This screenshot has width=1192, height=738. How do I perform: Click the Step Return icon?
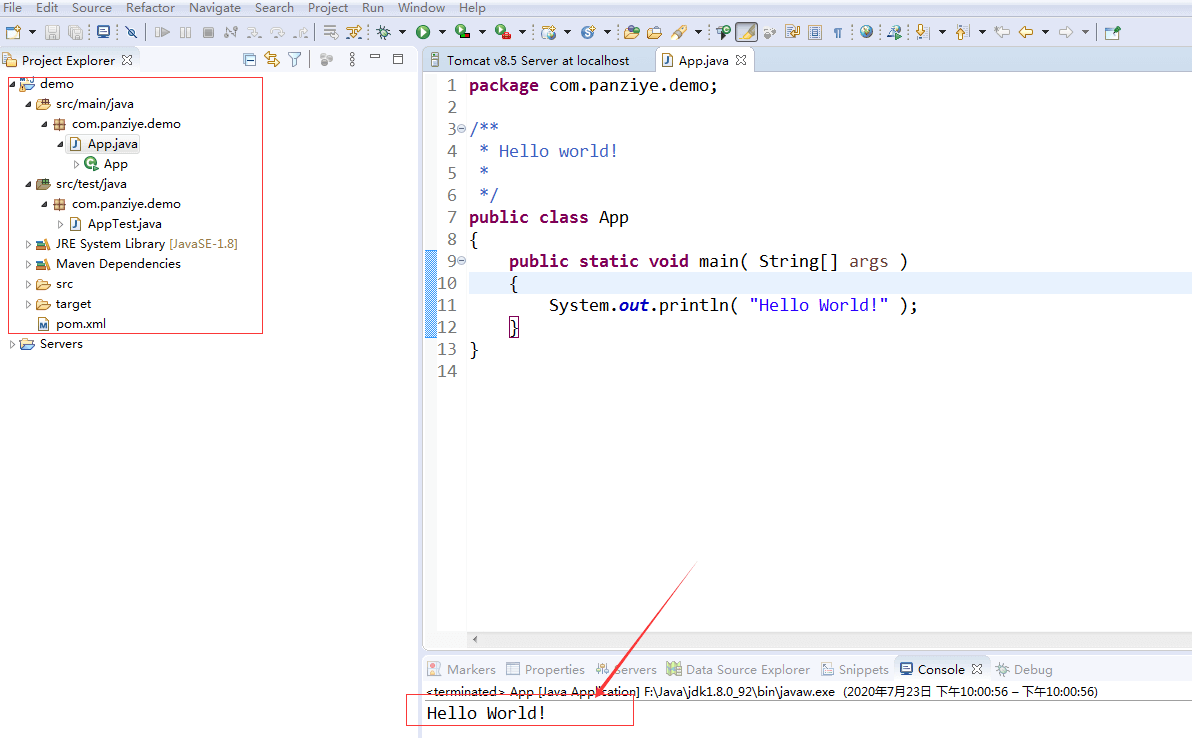pos(301,32)
